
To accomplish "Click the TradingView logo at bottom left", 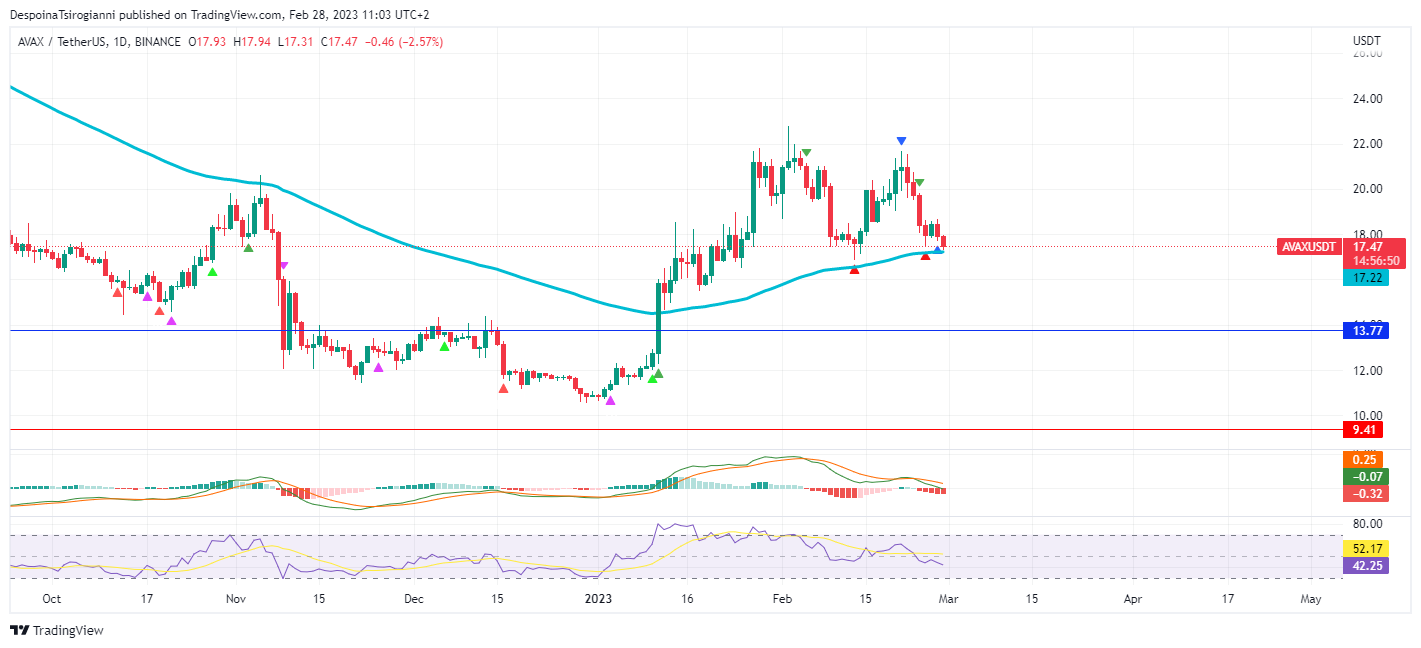I will point(57,630).
